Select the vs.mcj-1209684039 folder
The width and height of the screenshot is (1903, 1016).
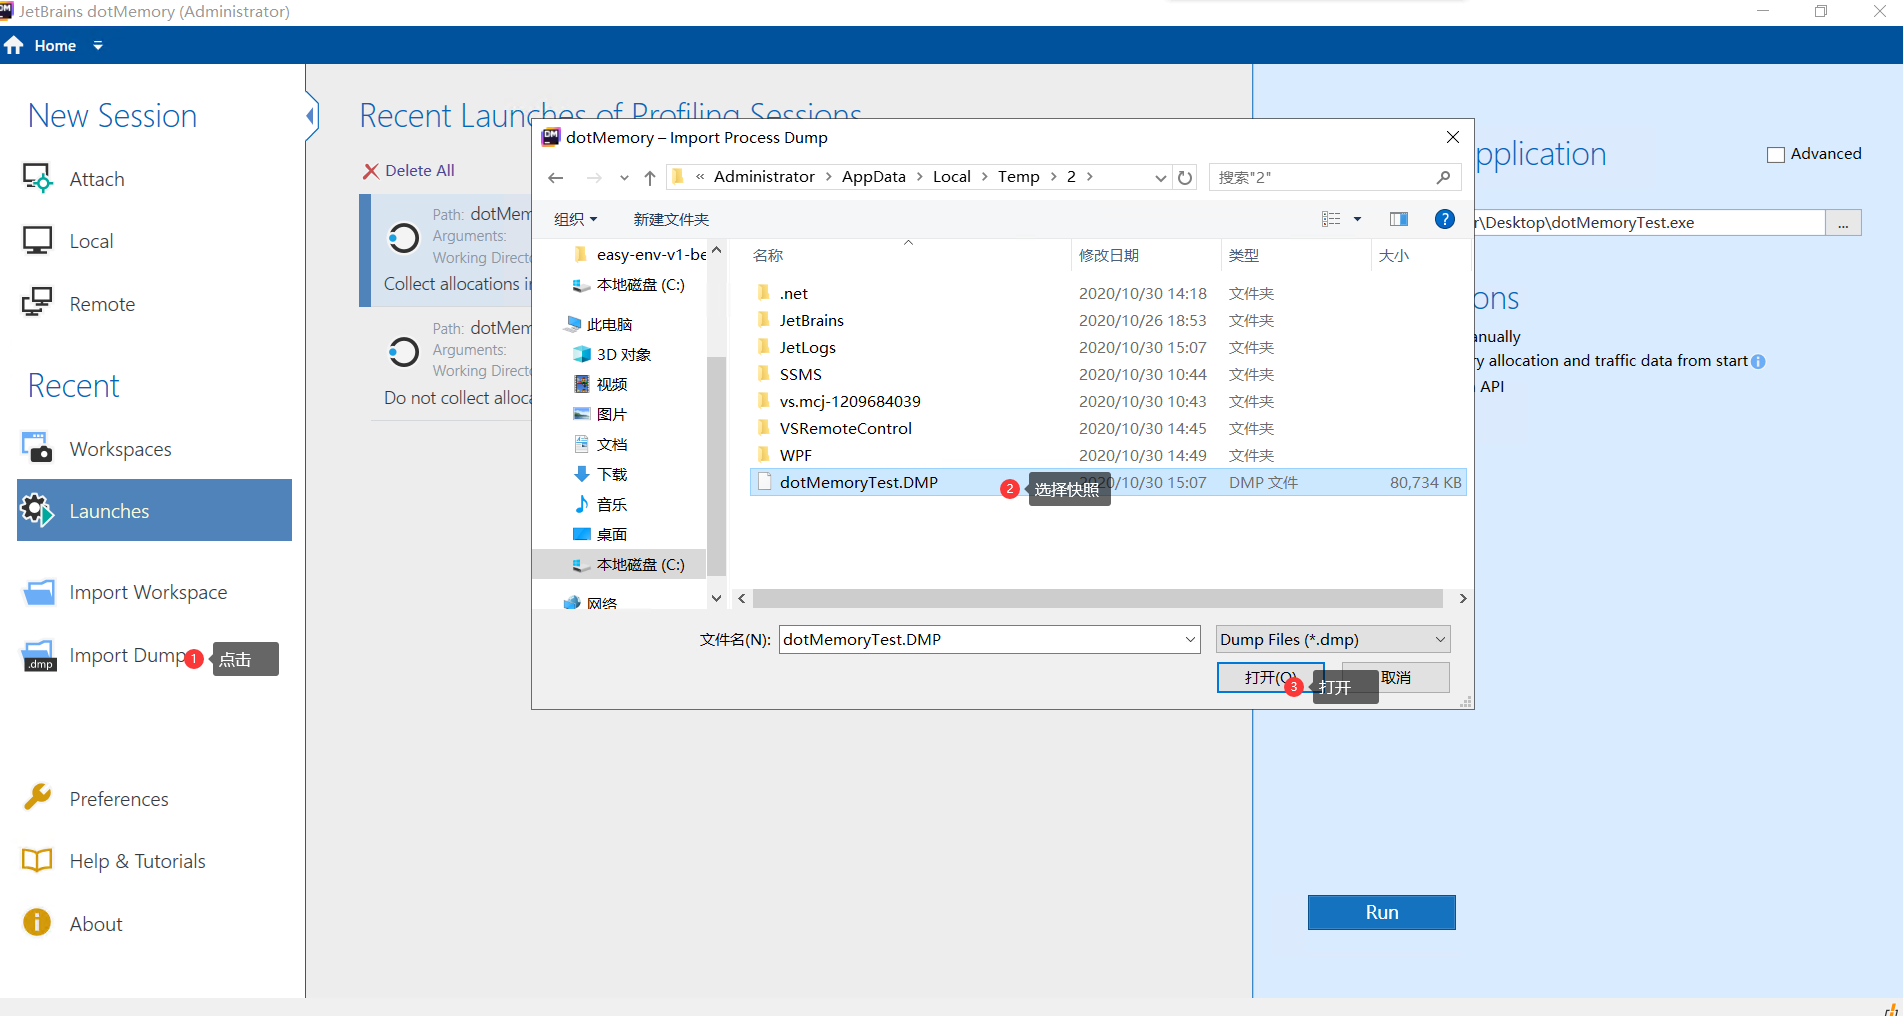point(850,401)
